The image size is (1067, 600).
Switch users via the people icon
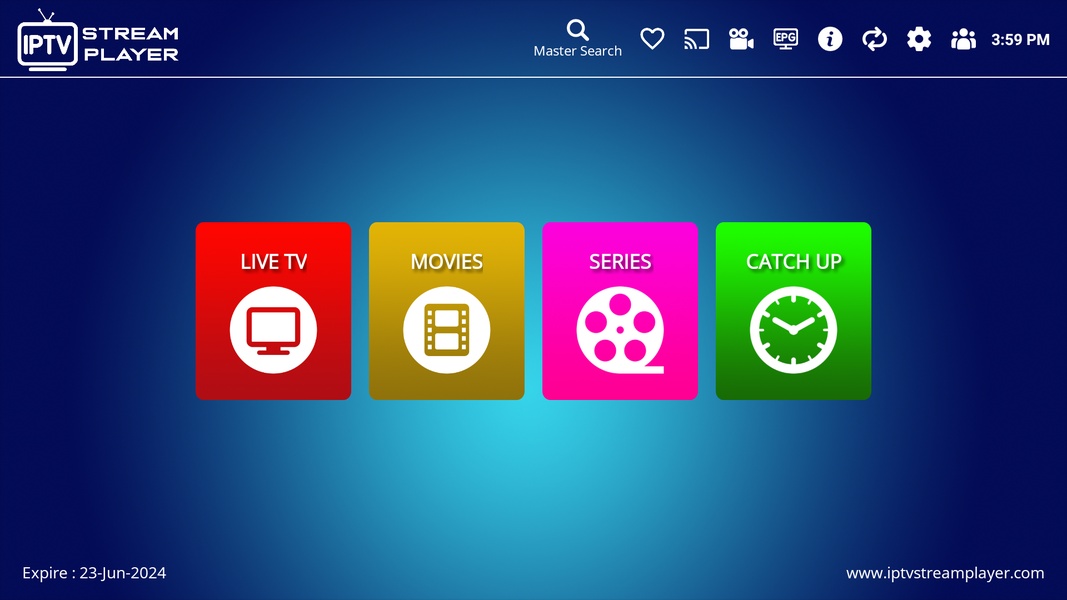click(x=963, y=39)
